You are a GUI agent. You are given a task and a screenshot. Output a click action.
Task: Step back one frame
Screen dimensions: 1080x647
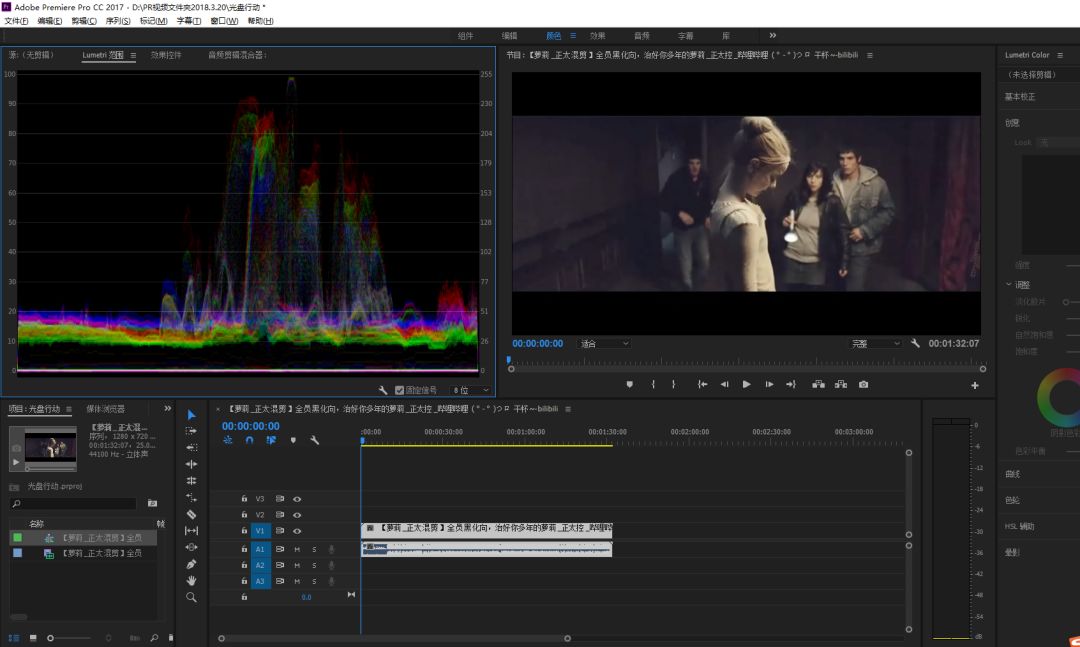[725, 384]
